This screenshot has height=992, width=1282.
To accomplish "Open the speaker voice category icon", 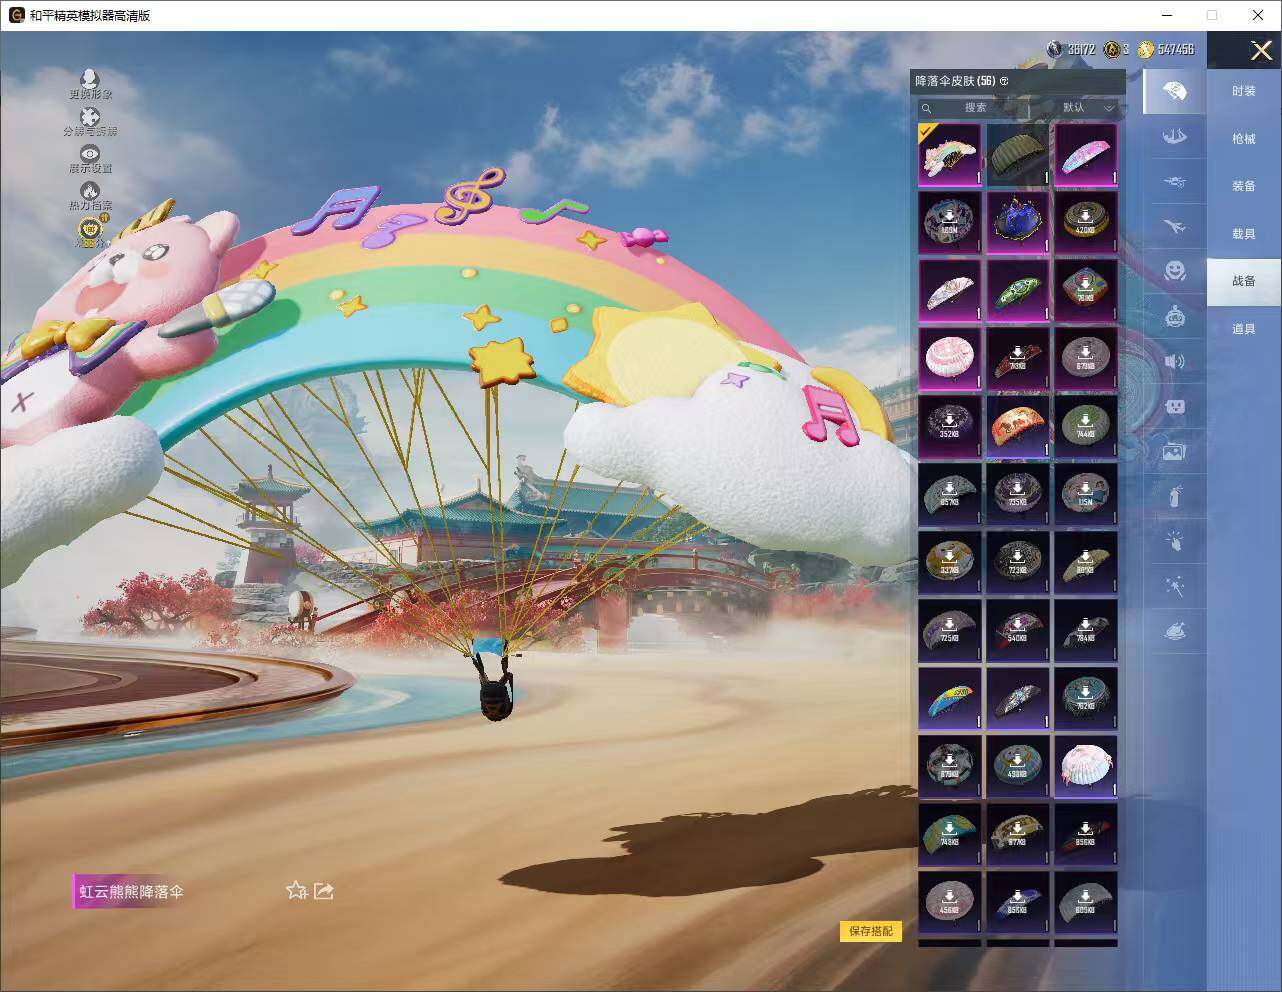I will point(1175,361).
